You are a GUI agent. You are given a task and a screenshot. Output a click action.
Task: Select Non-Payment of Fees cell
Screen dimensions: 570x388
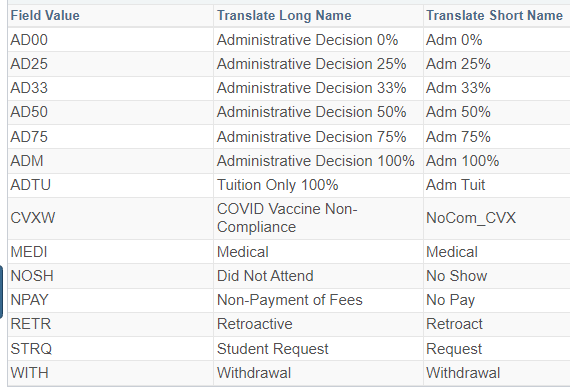point(289,300)
